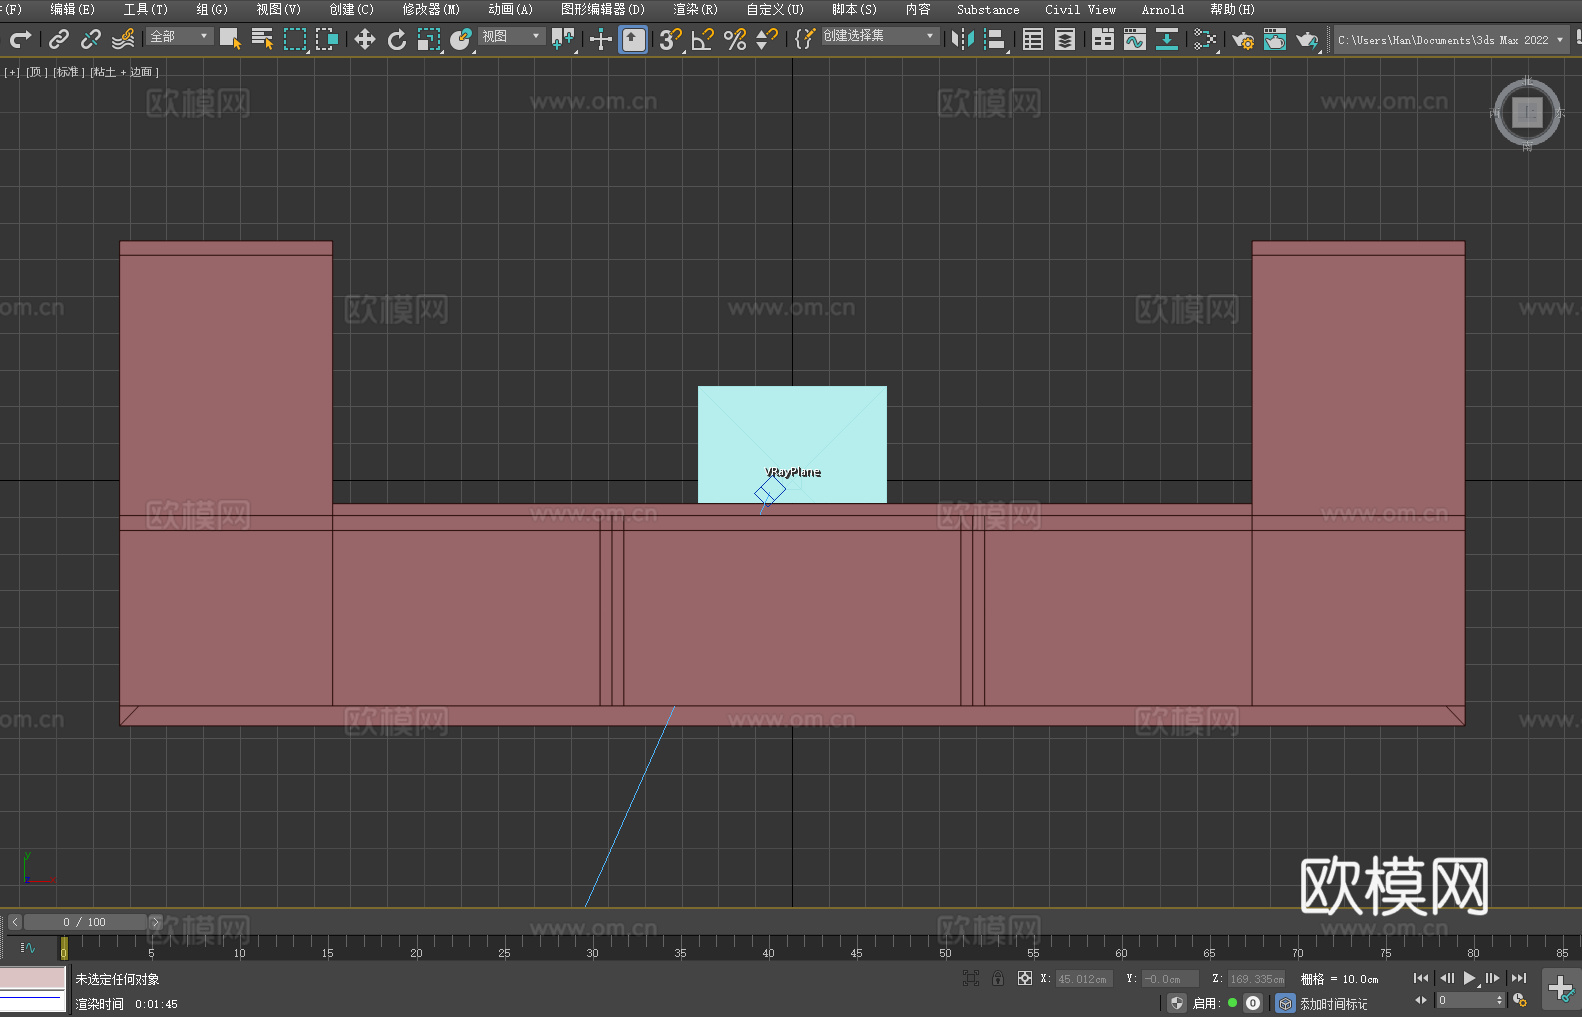Open the Scene Explorer toggle
Screen dimensions: 1582x1017
(x=1033, y=39)
